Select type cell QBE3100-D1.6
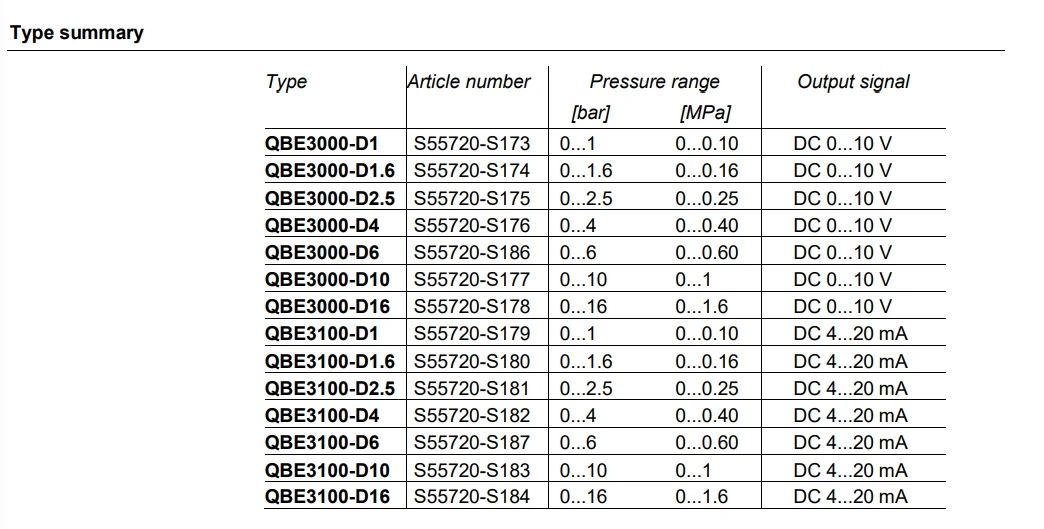 (x=330, y=361)
